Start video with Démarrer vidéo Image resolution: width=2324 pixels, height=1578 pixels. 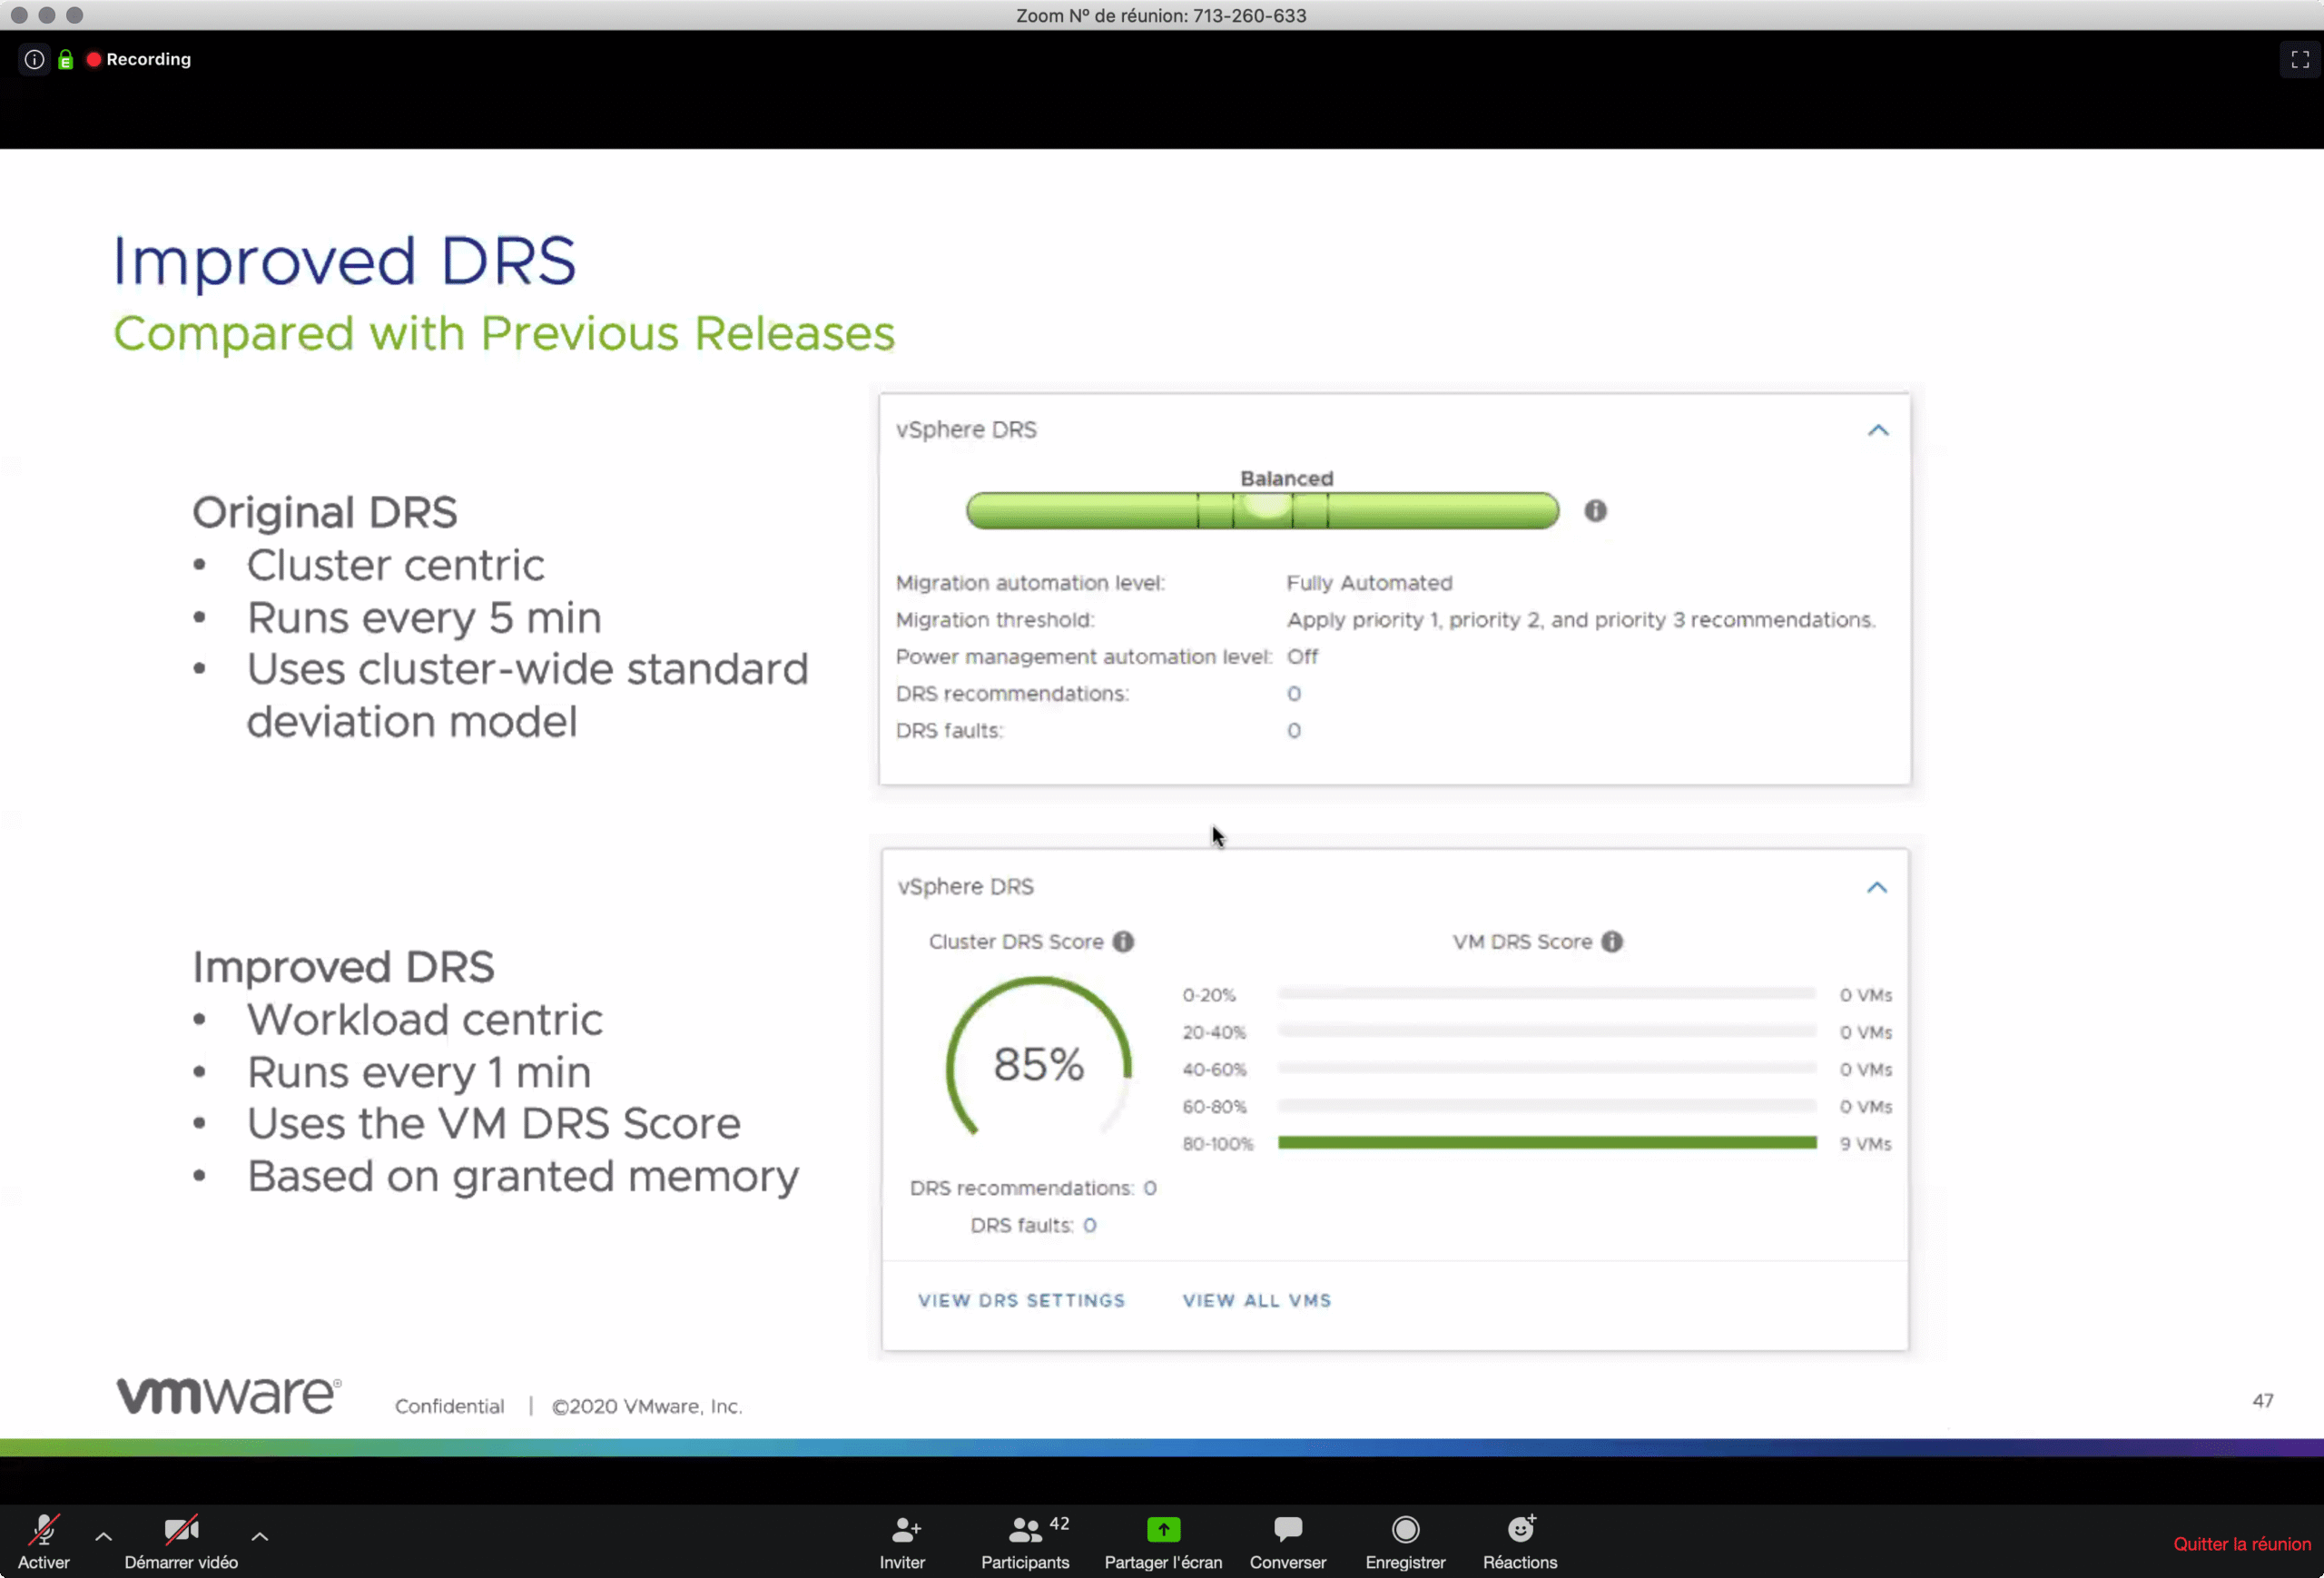tap(181, 1541)
